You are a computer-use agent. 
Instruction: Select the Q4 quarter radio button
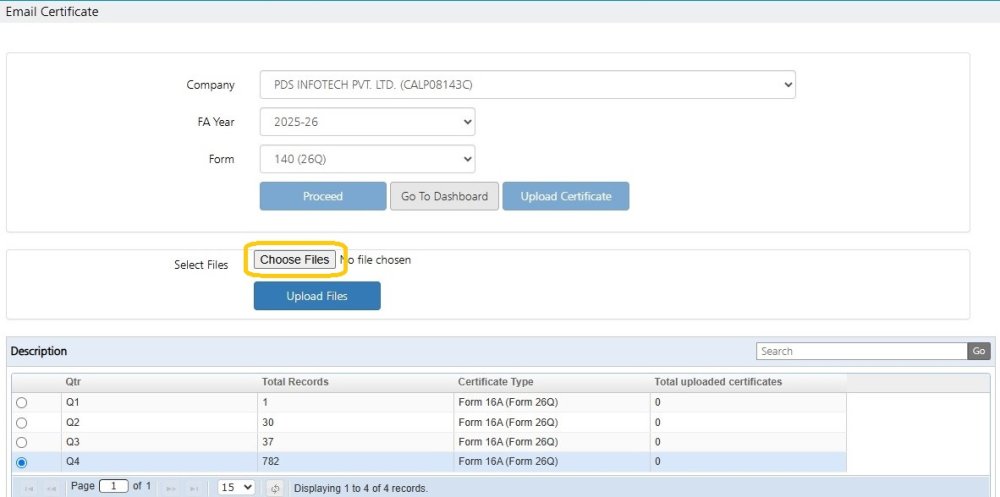tap(22, 463)
